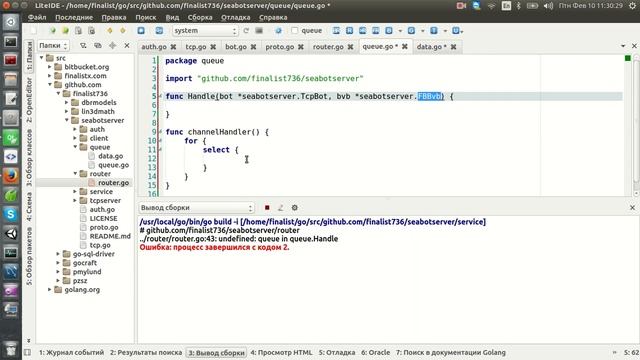640x360 pixels.
Task: Open the Обзор классов side tab
Action: [29, 158]
